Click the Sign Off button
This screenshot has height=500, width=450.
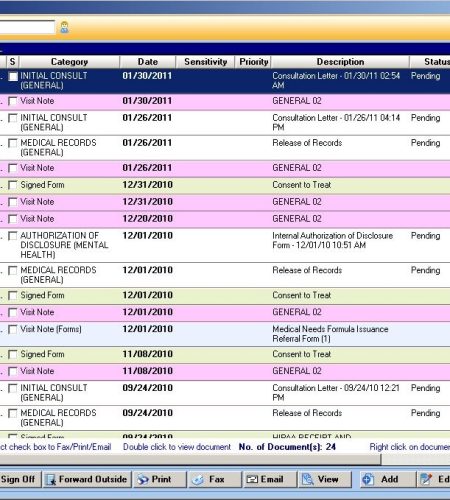point(20,480)
